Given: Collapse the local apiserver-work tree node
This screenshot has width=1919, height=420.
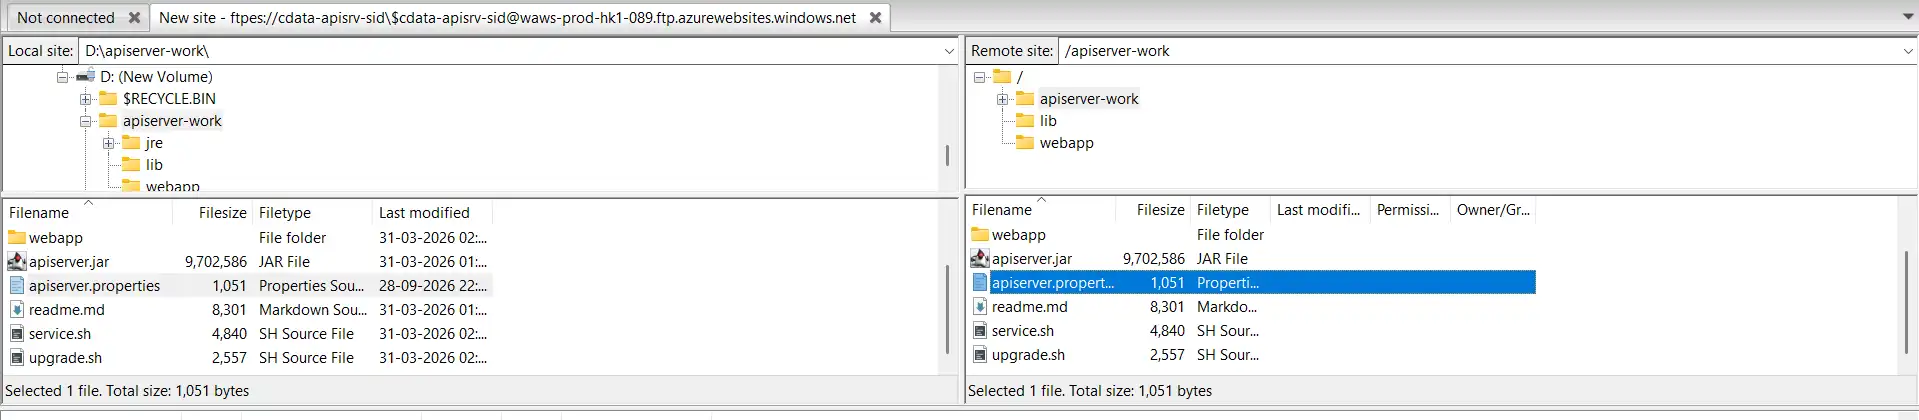Looking at the screenshot, I should pos(86,121).
